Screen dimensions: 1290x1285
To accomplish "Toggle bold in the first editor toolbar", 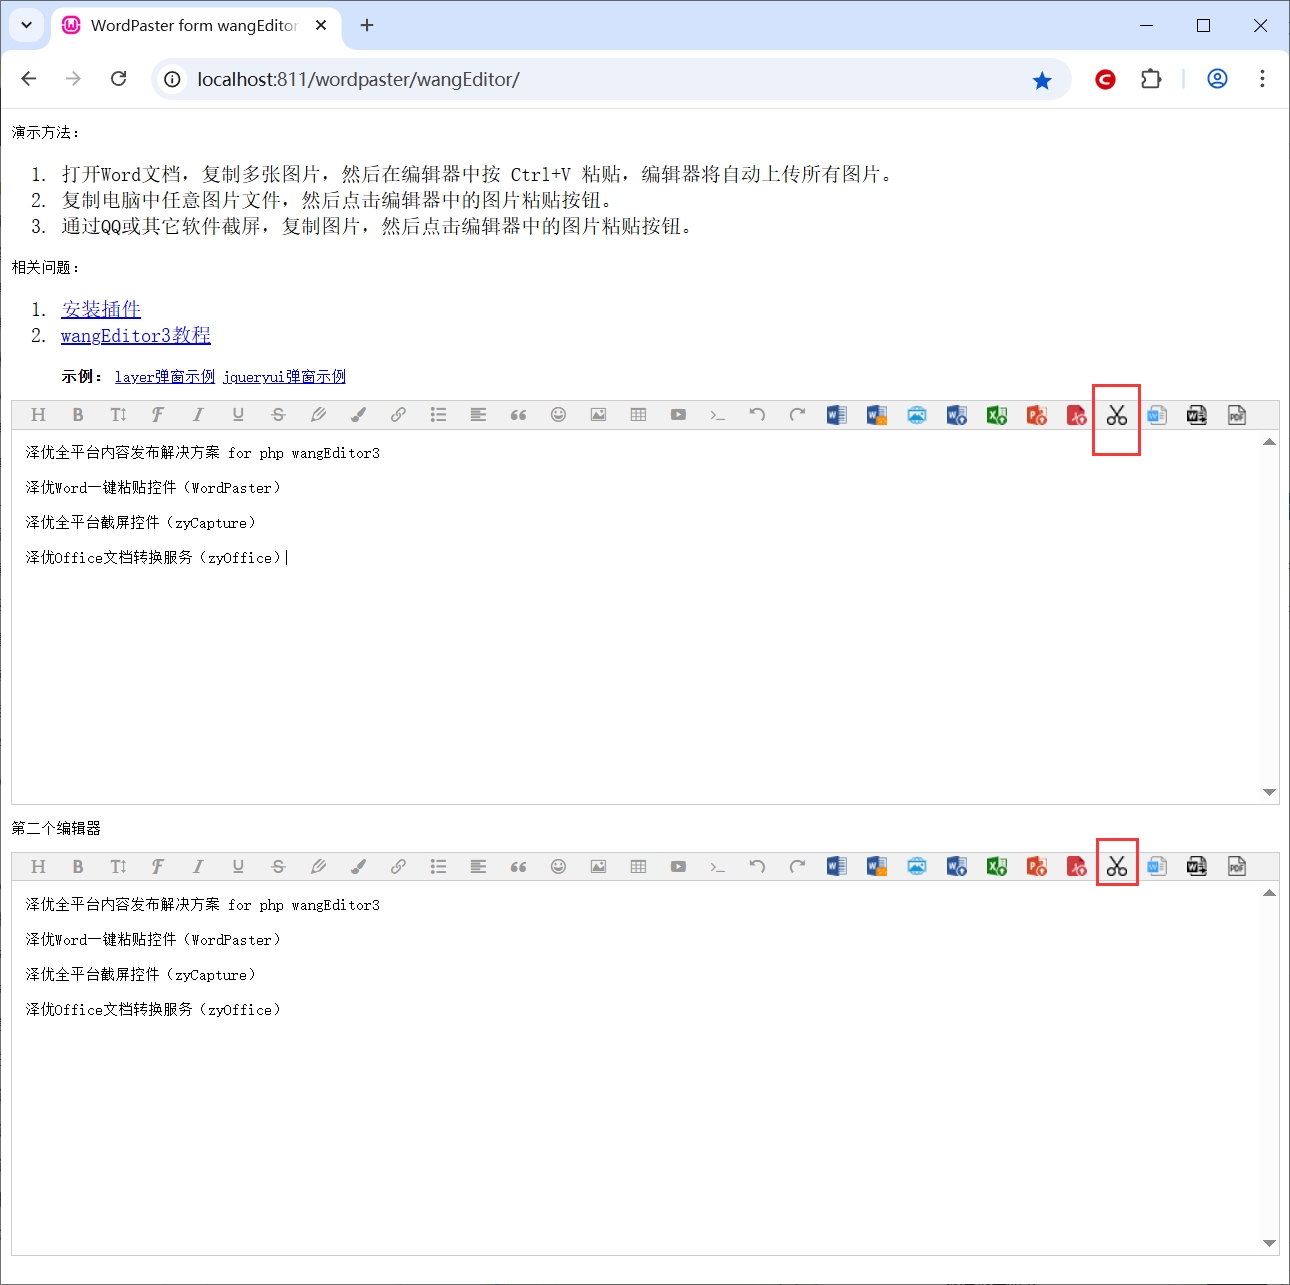I will tap(78, 415).
